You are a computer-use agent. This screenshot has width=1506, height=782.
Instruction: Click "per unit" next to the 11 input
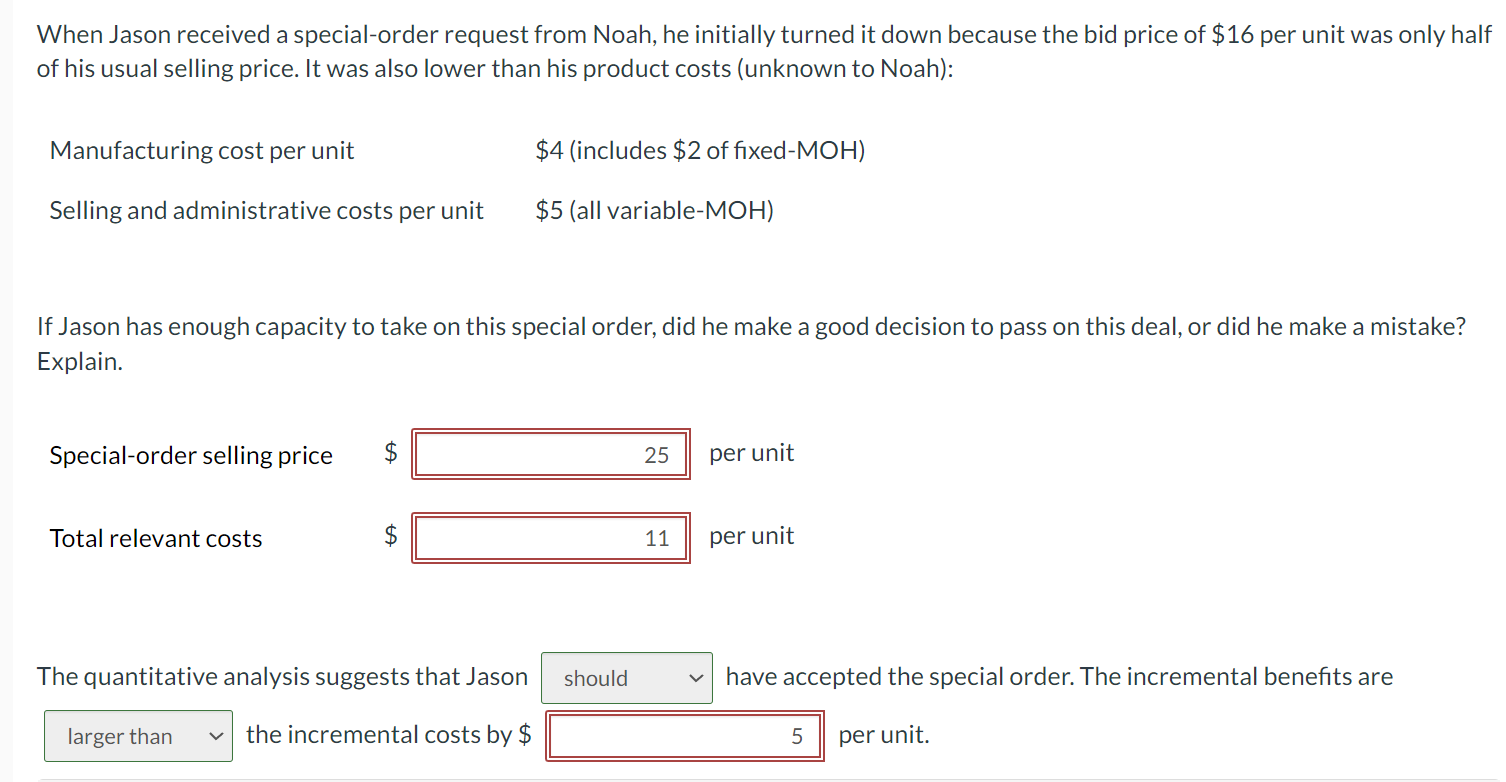tap(751, 536)
